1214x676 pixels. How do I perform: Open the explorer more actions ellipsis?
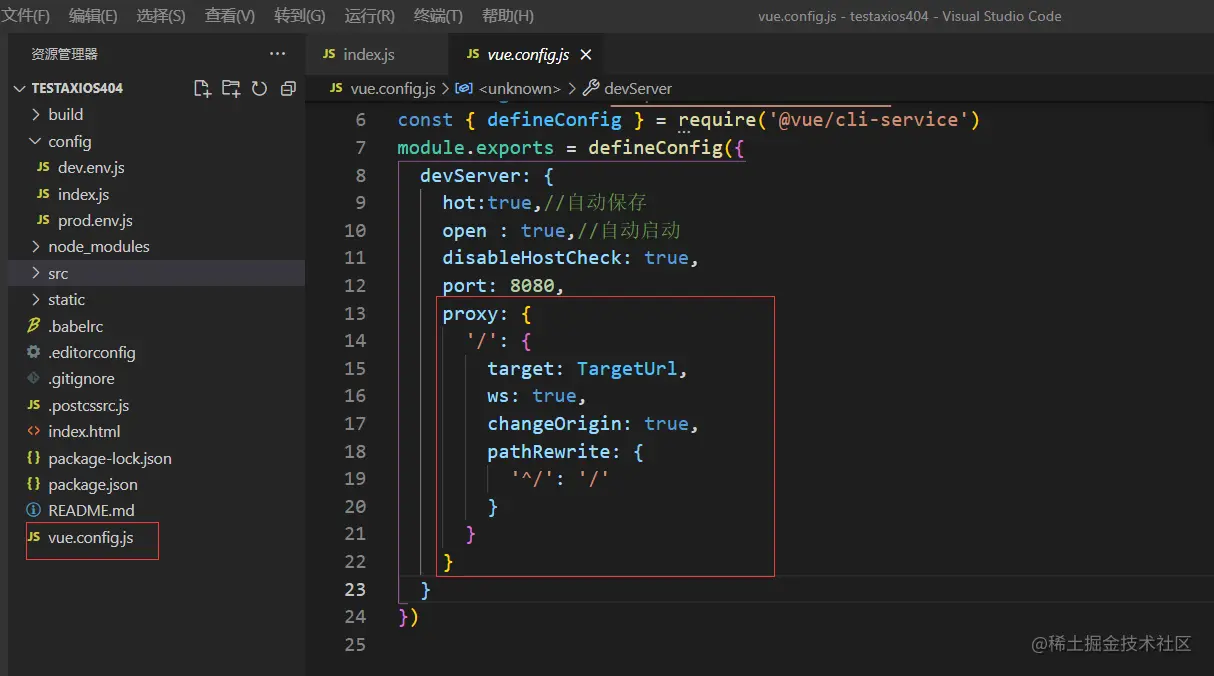pos(277,54)
